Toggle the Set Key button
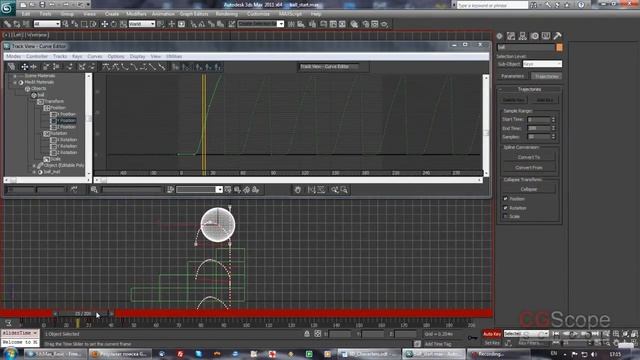Image resolution: width=640 pixels, height=360 pixels. coord(492,343)
